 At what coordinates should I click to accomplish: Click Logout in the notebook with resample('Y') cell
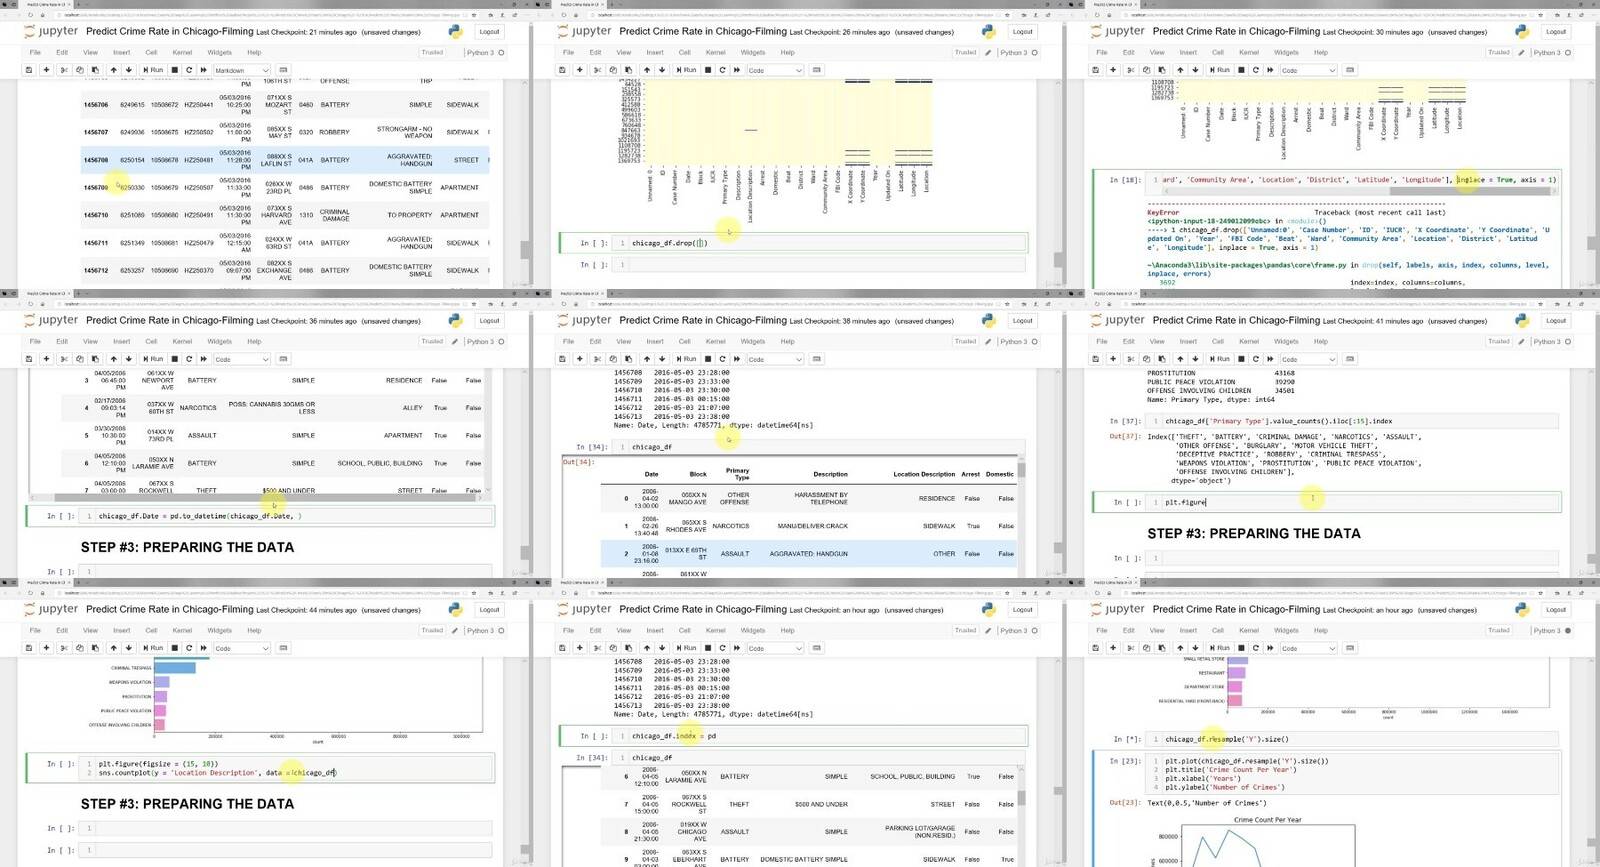pyautogui.click(x=1556, y=609)
